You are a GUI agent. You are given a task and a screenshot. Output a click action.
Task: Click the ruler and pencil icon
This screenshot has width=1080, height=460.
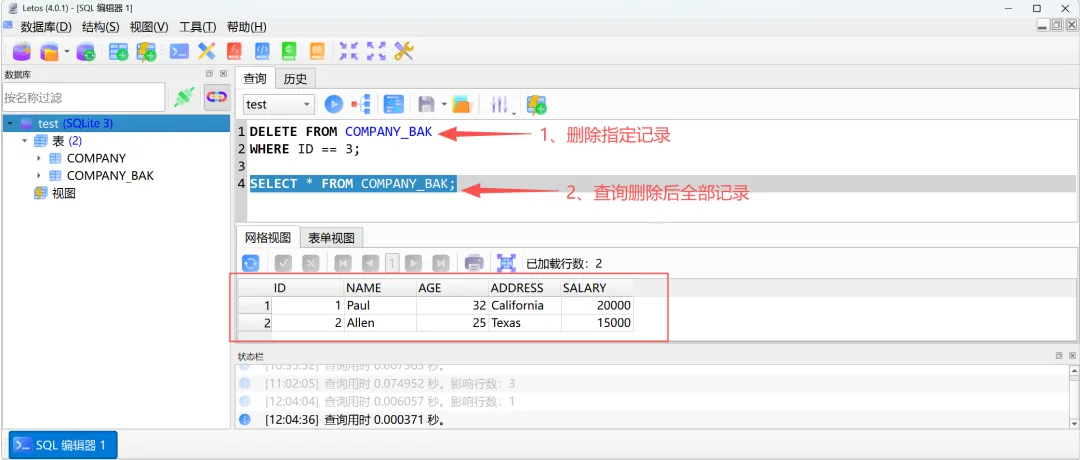pyautogui.click(x=207, y=51)
